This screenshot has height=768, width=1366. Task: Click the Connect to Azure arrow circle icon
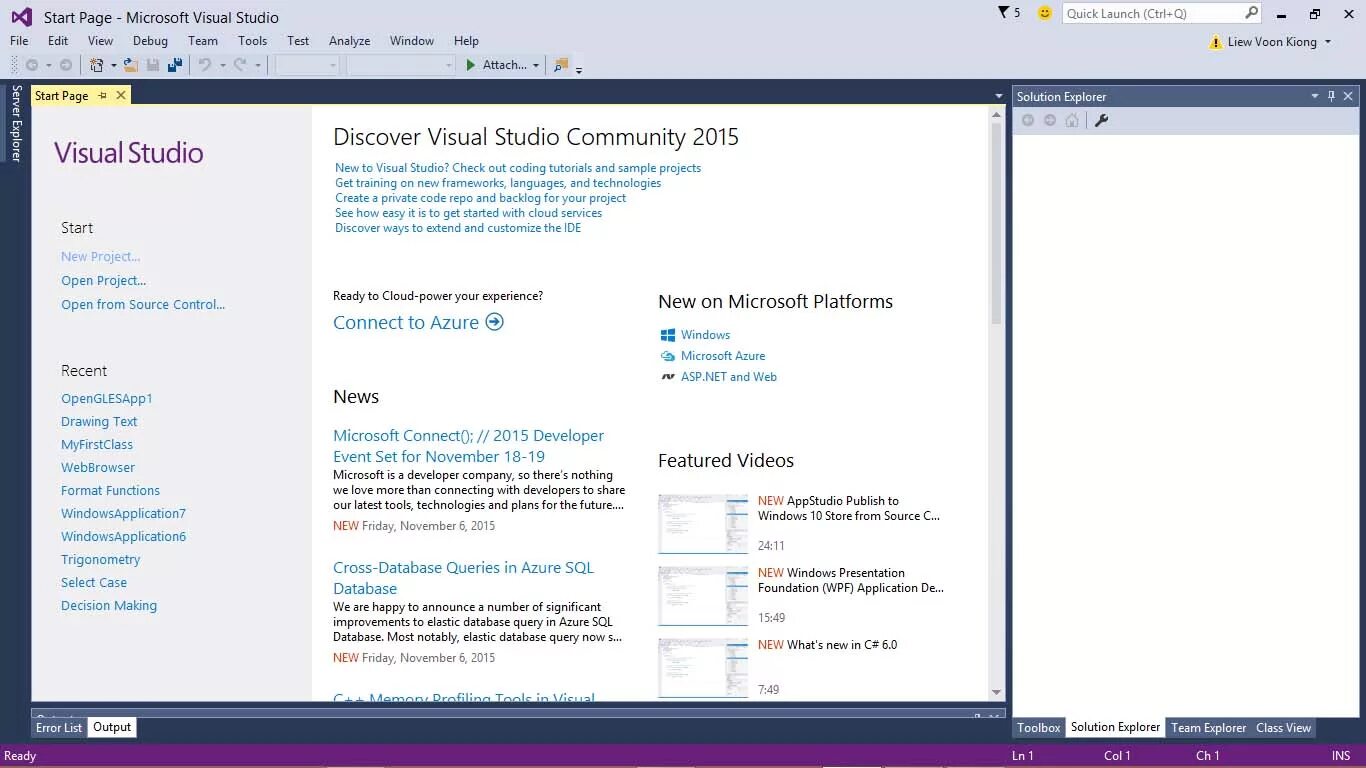494,322
